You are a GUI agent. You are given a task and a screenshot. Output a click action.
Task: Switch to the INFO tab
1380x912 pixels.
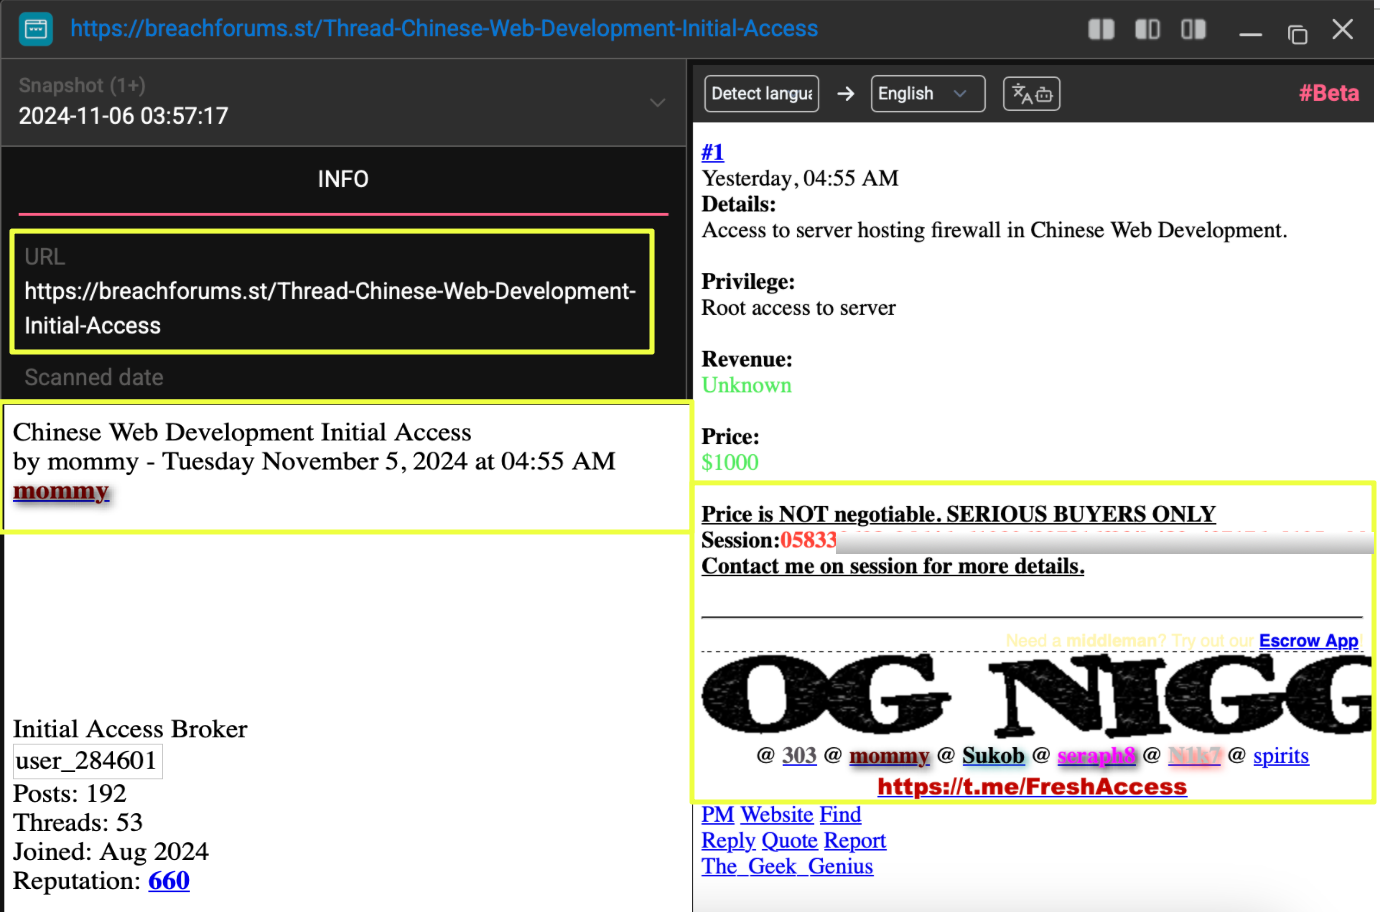[343, 179]
